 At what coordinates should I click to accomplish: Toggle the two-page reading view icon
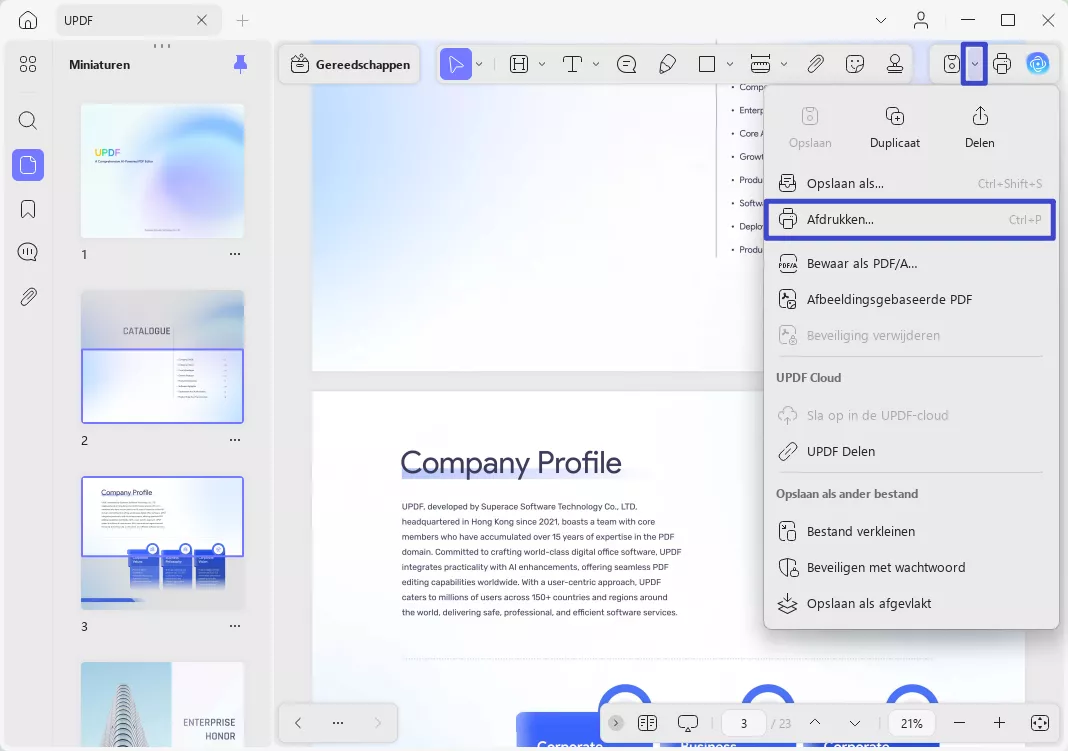647,723
